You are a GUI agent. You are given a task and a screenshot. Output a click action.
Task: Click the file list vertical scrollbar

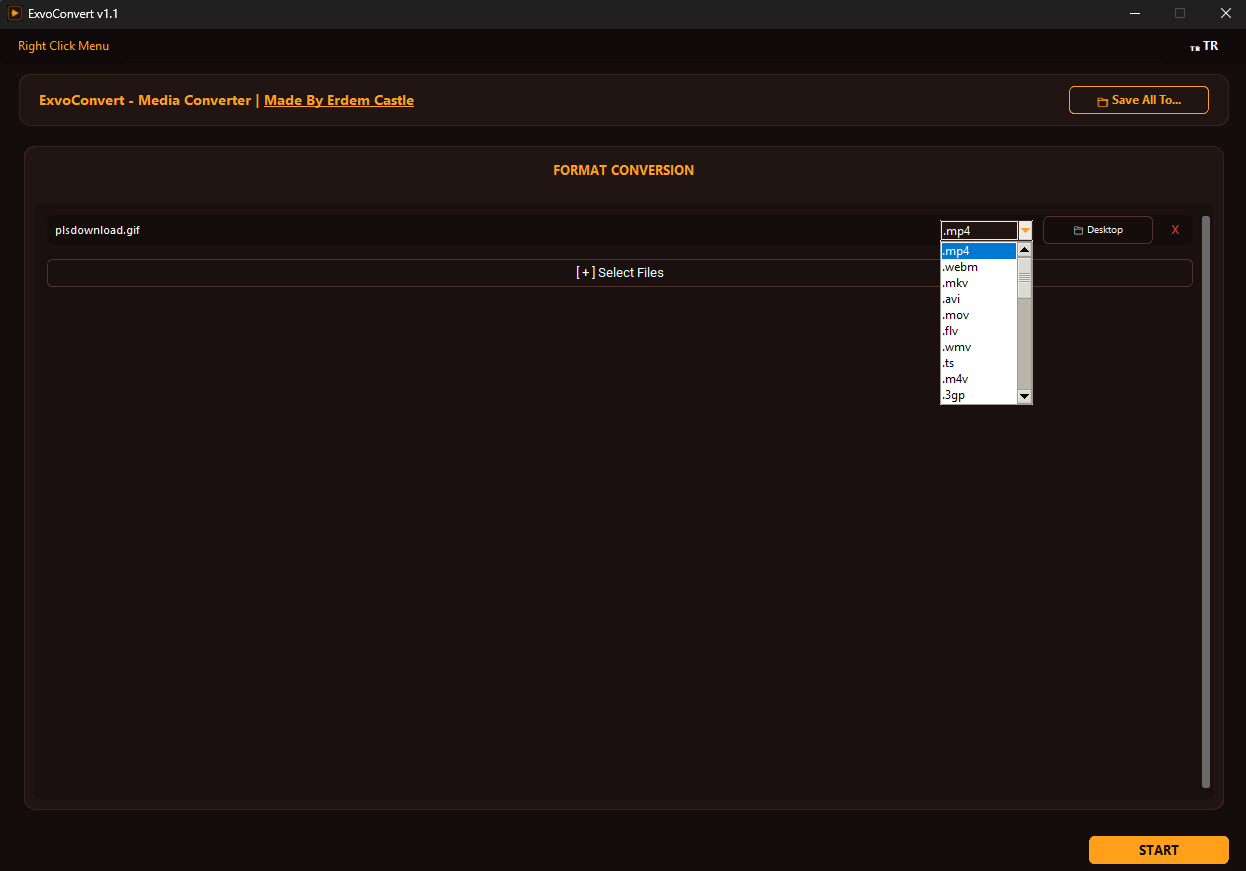pyautogui.click(x=1206, y=501)
